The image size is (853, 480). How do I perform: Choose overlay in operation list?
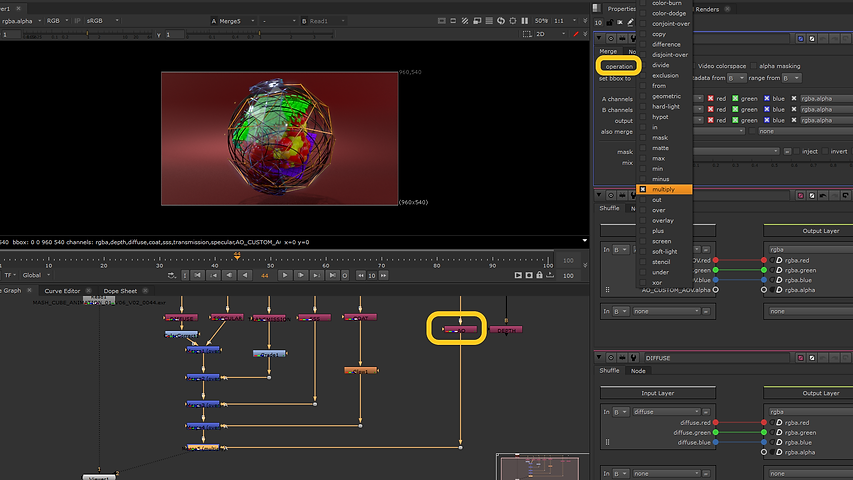tap(664, 220)
